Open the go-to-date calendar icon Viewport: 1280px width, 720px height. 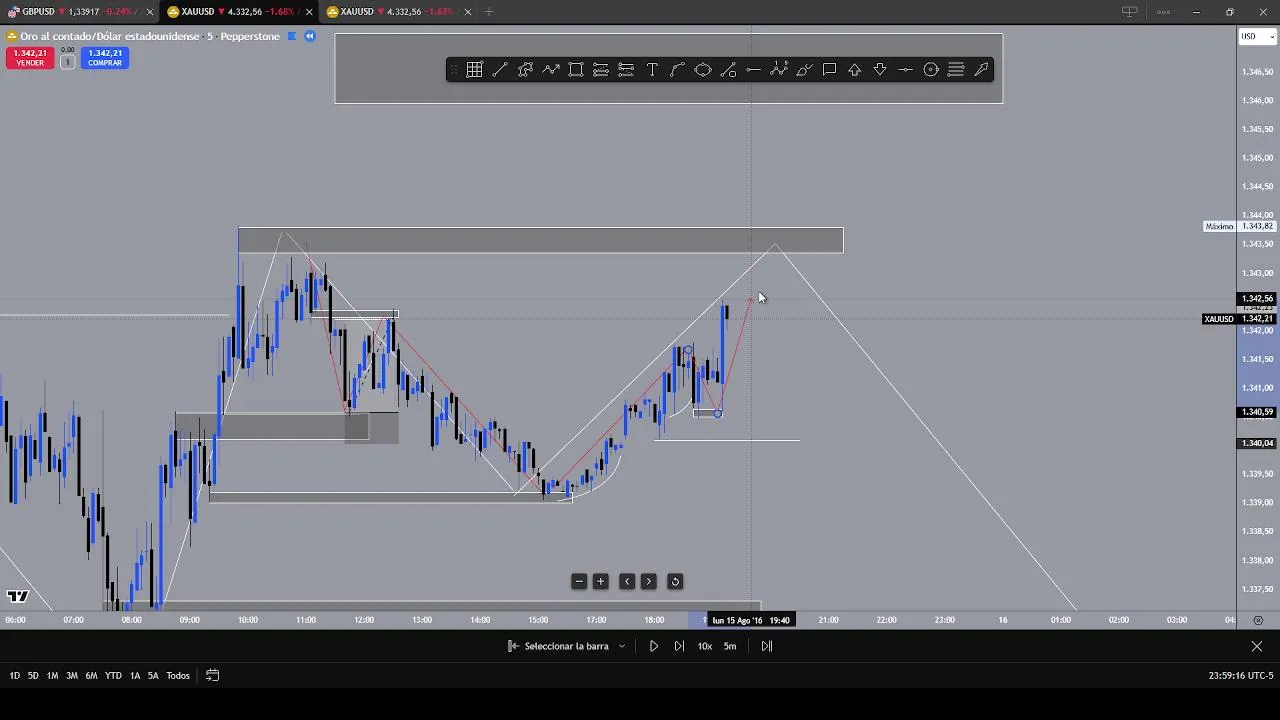tap(212, 676)
